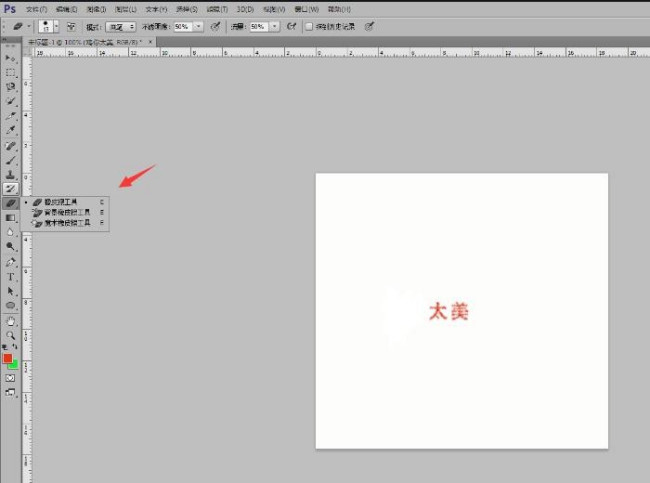Click the red foreground color swatch
This screenshot has height=483, width=650.
click(x=8, y=358)
